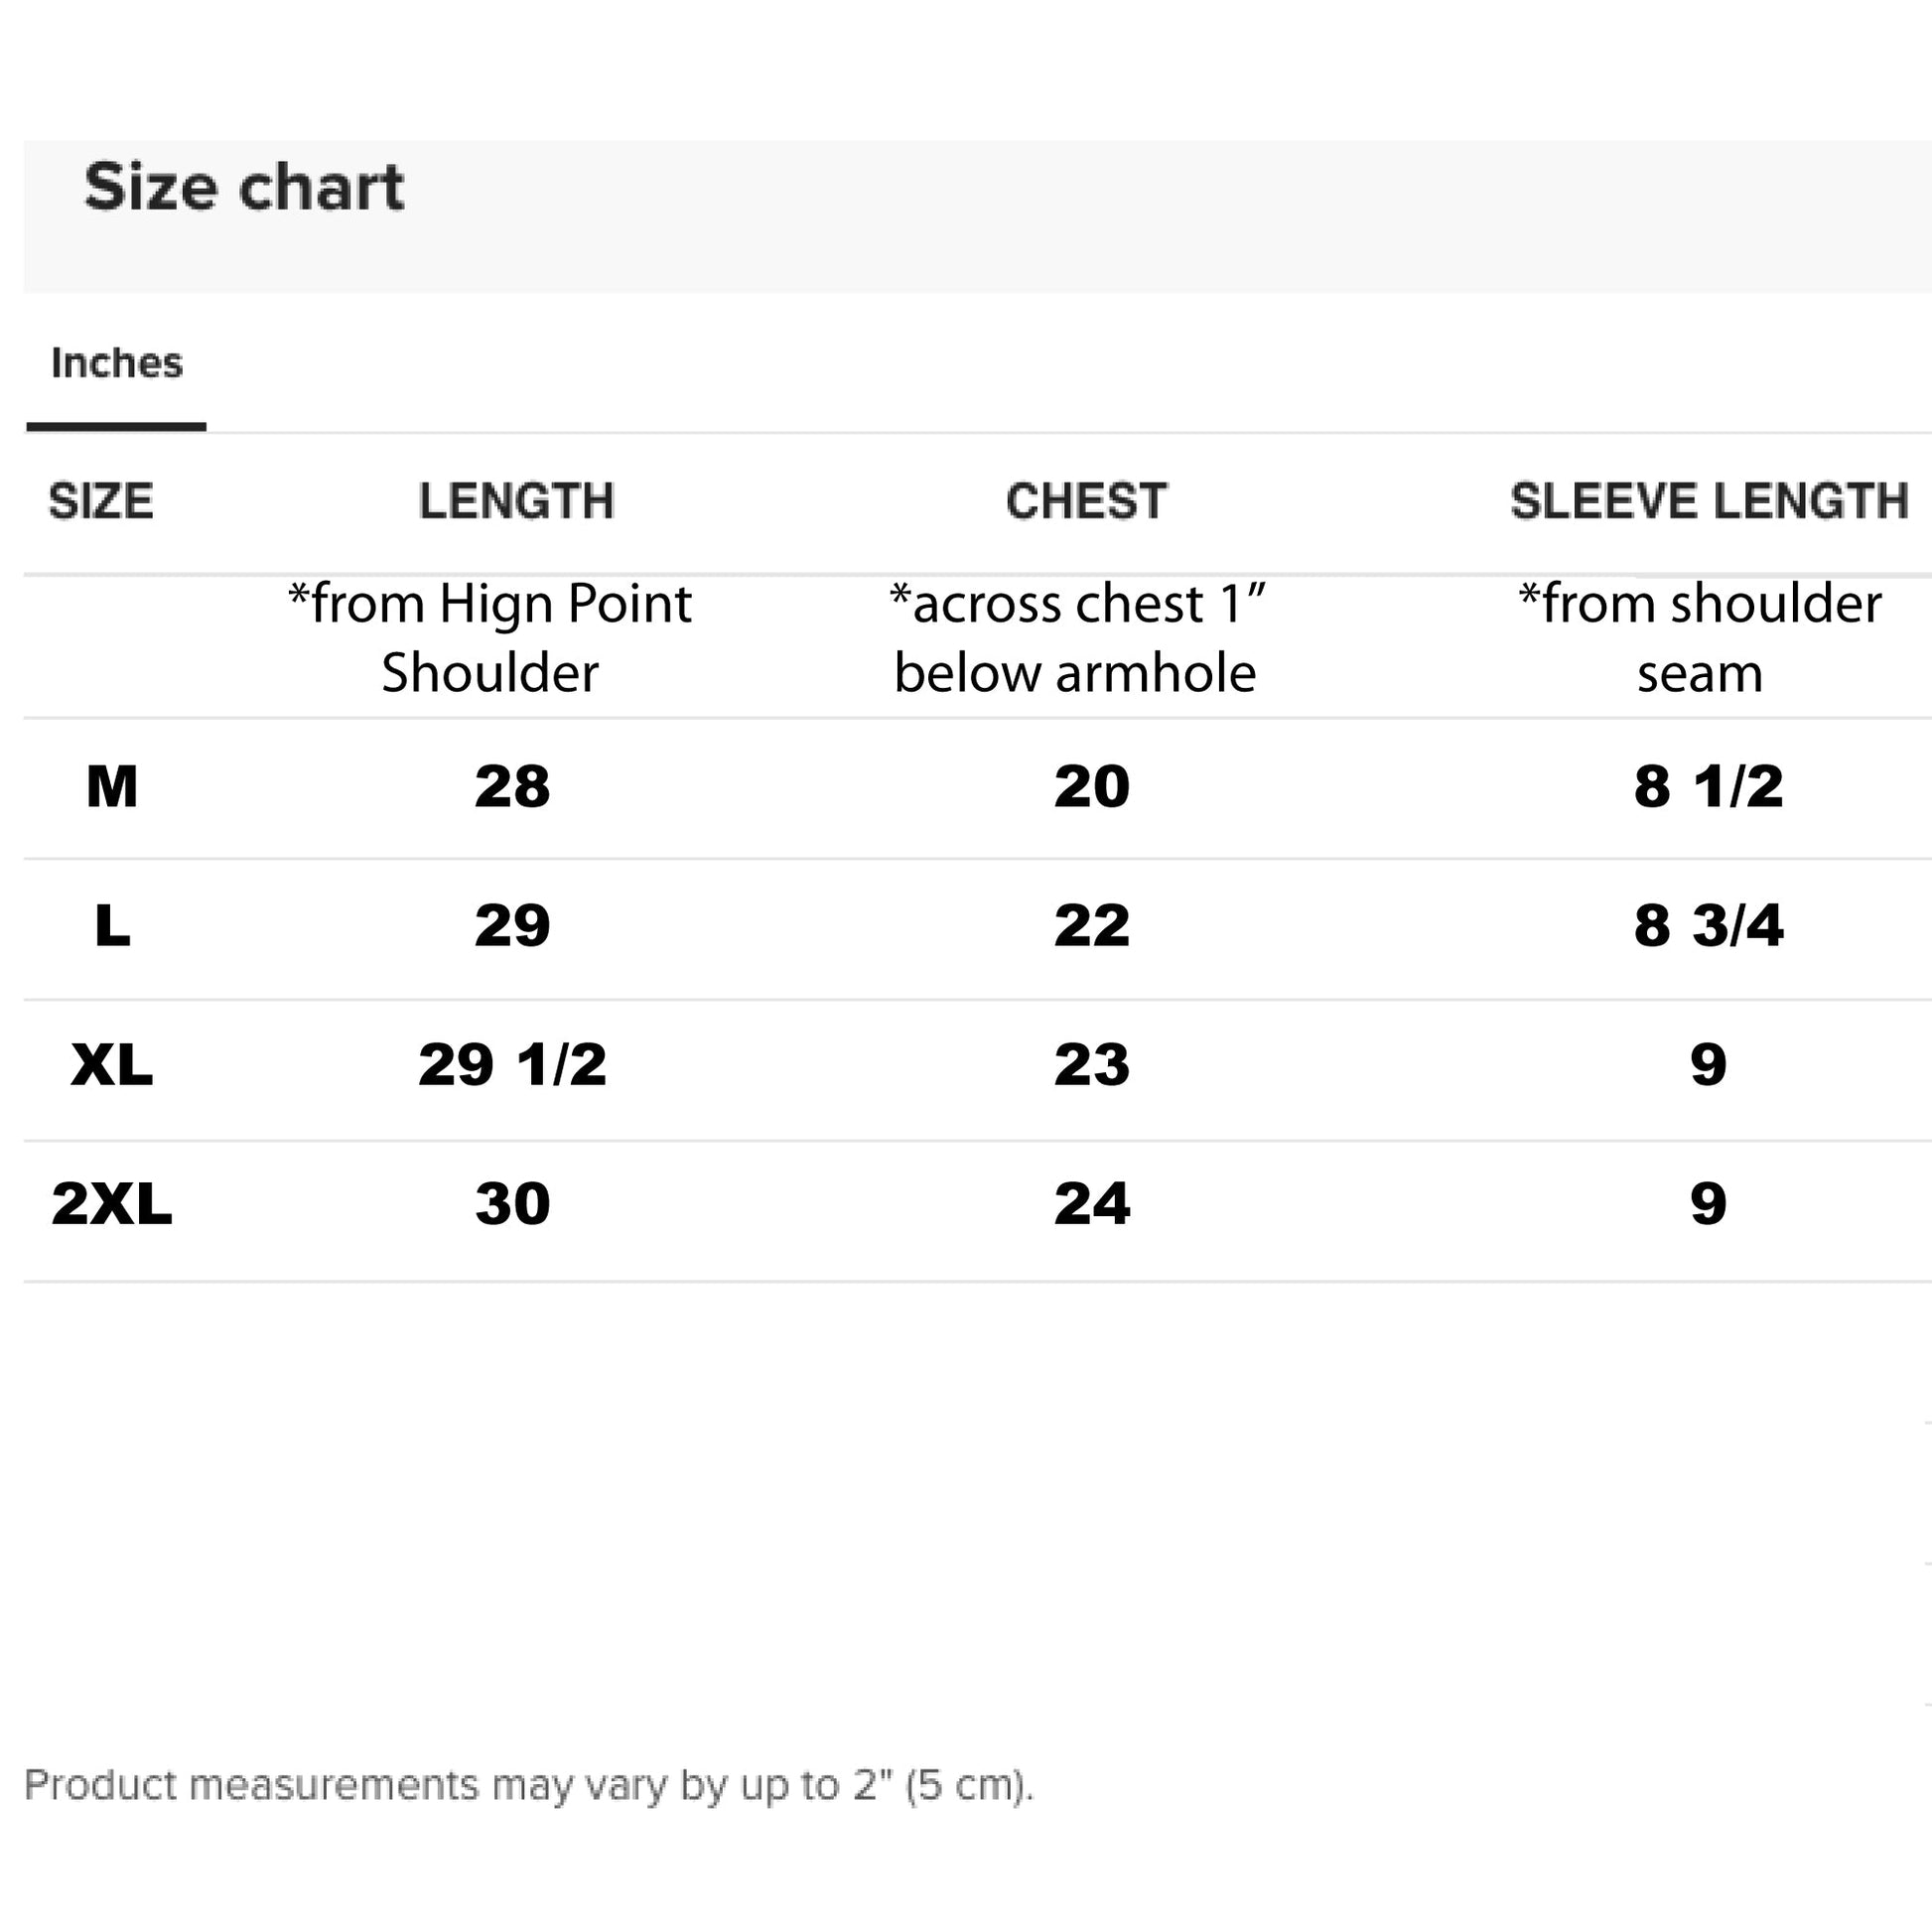
Task: Click the sleeve length value 8 1/2
Action: 1708,787
